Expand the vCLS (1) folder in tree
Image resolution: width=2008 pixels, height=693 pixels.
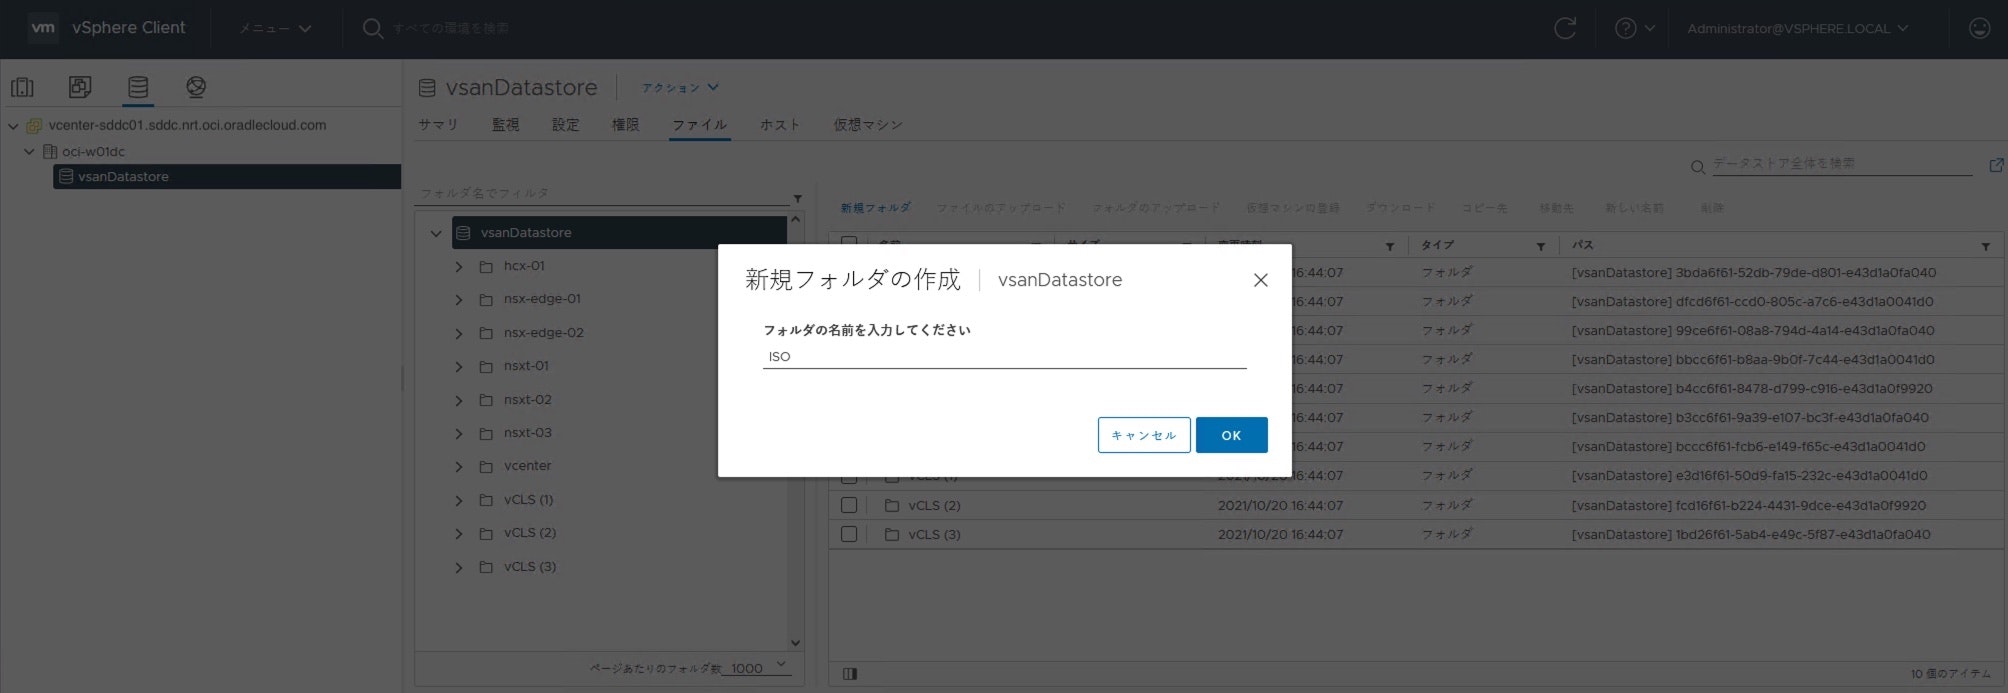[x=459, y=500]
